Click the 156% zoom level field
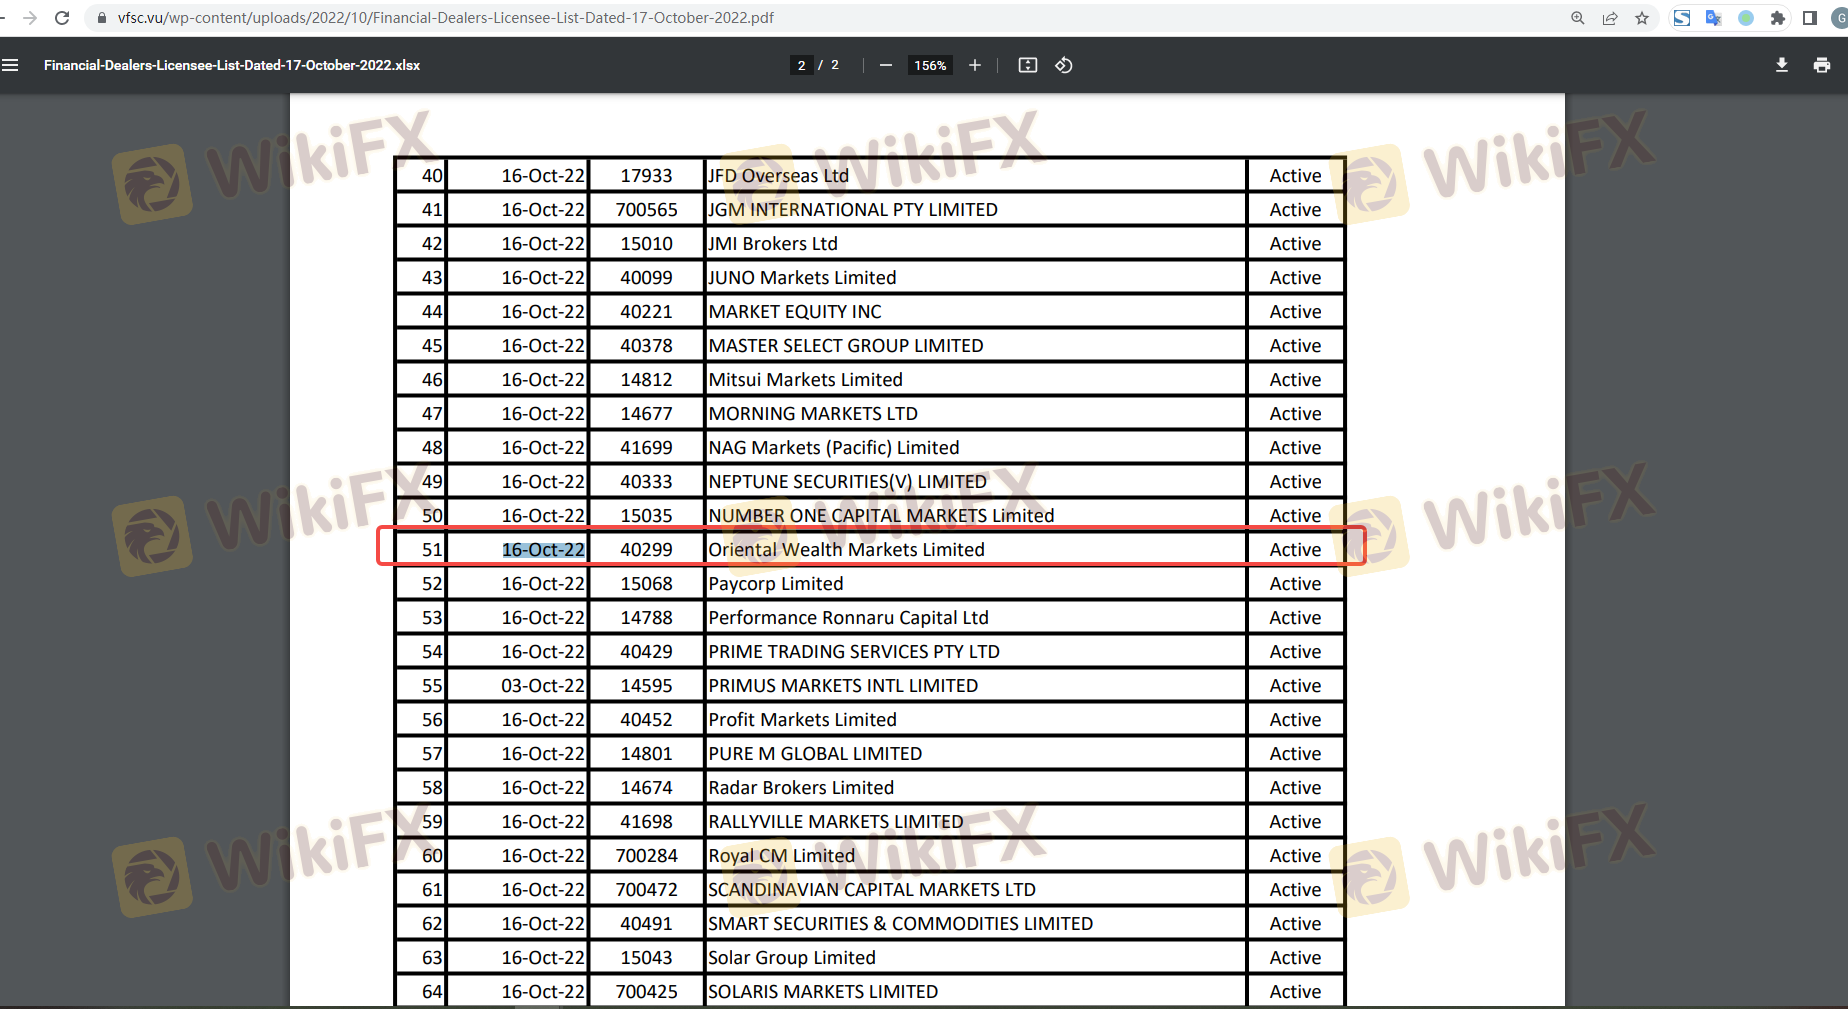 (929, 65)
